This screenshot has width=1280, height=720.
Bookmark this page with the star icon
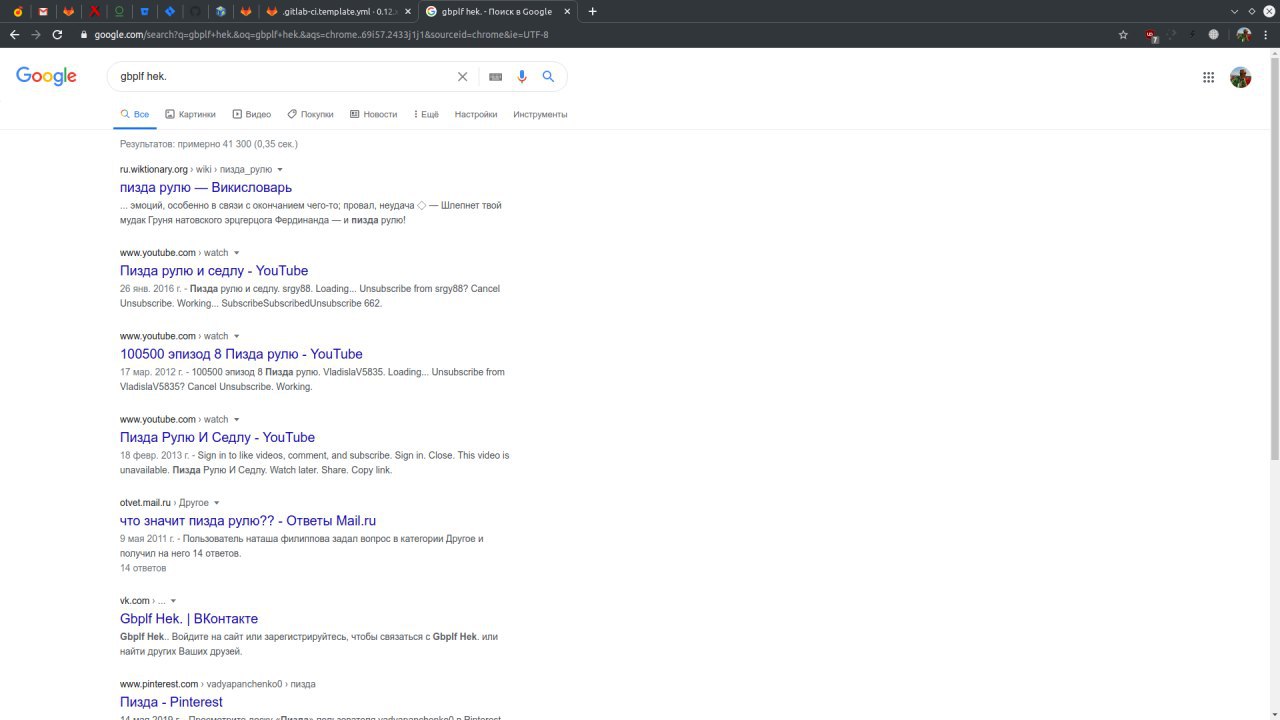tap(1123, 34)
